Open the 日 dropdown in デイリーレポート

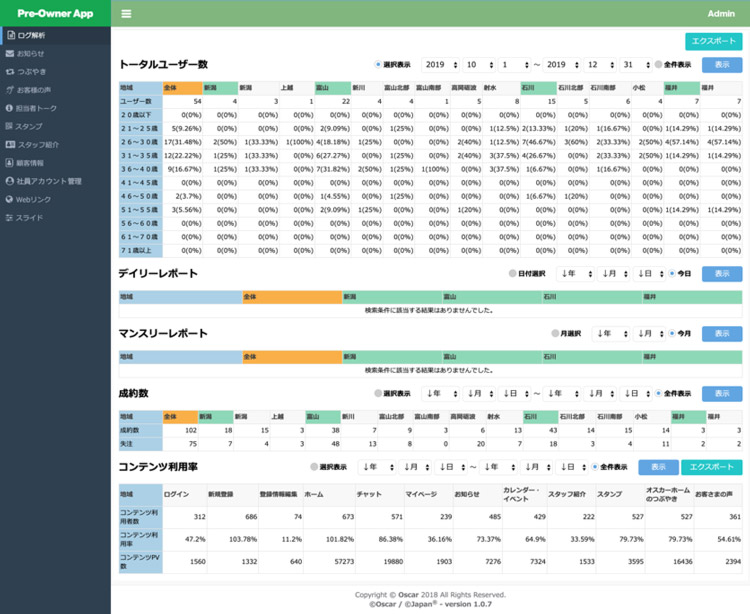point(650,274)
